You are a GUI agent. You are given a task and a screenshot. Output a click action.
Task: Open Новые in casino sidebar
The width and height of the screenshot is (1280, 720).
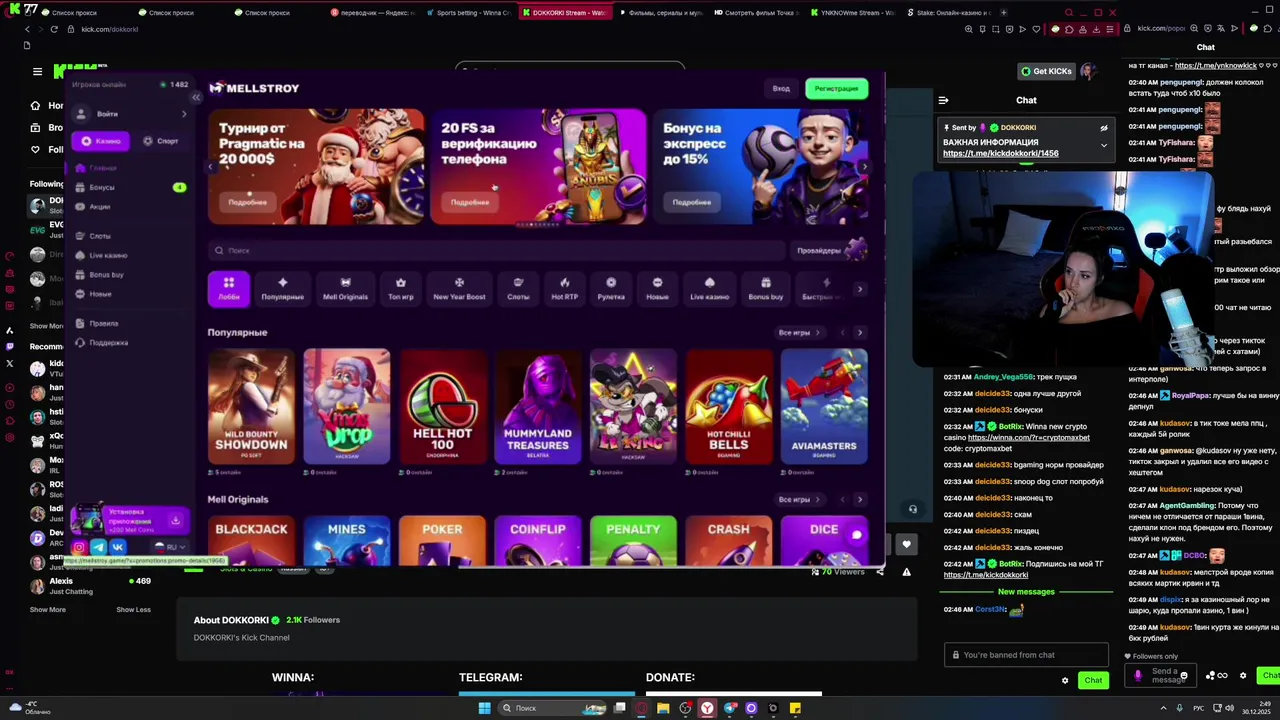point(100,294)
